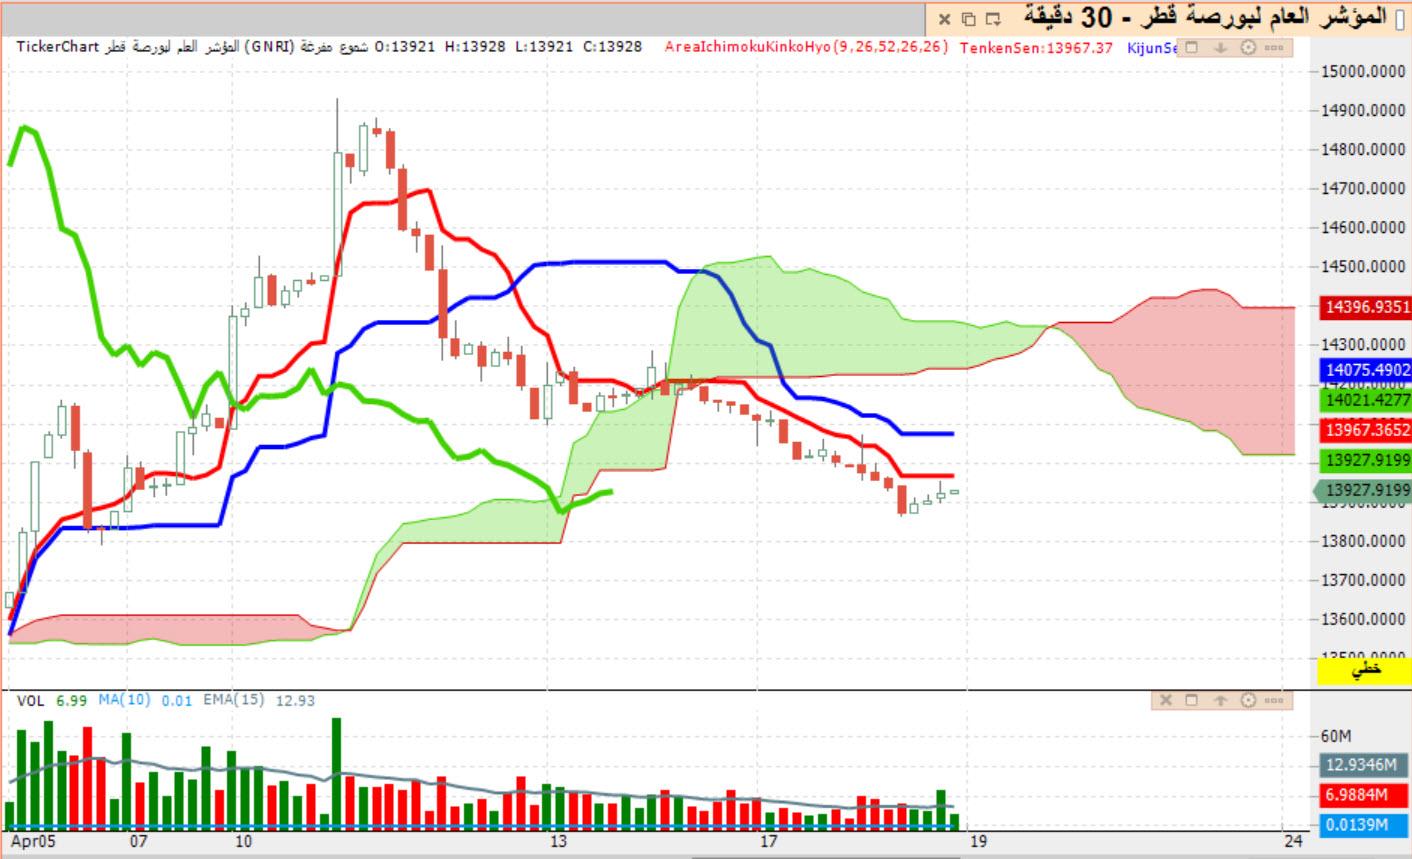Click the L:13921 low value
This screenshot has height=859, width=1412.
[543, 47]
